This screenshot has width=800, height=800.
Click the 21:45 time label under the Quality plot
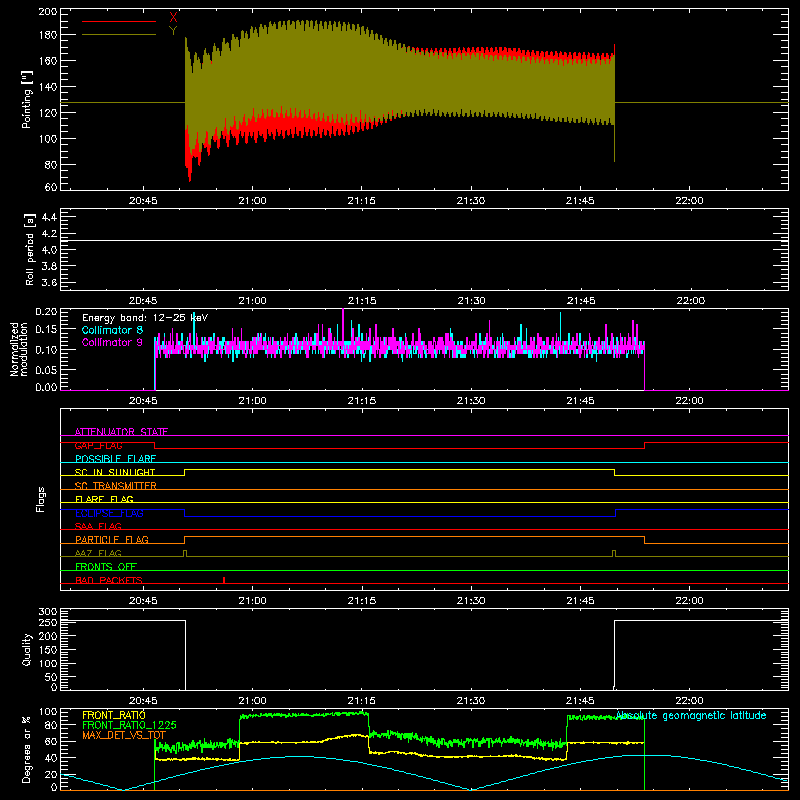click(x=580, y=701)
